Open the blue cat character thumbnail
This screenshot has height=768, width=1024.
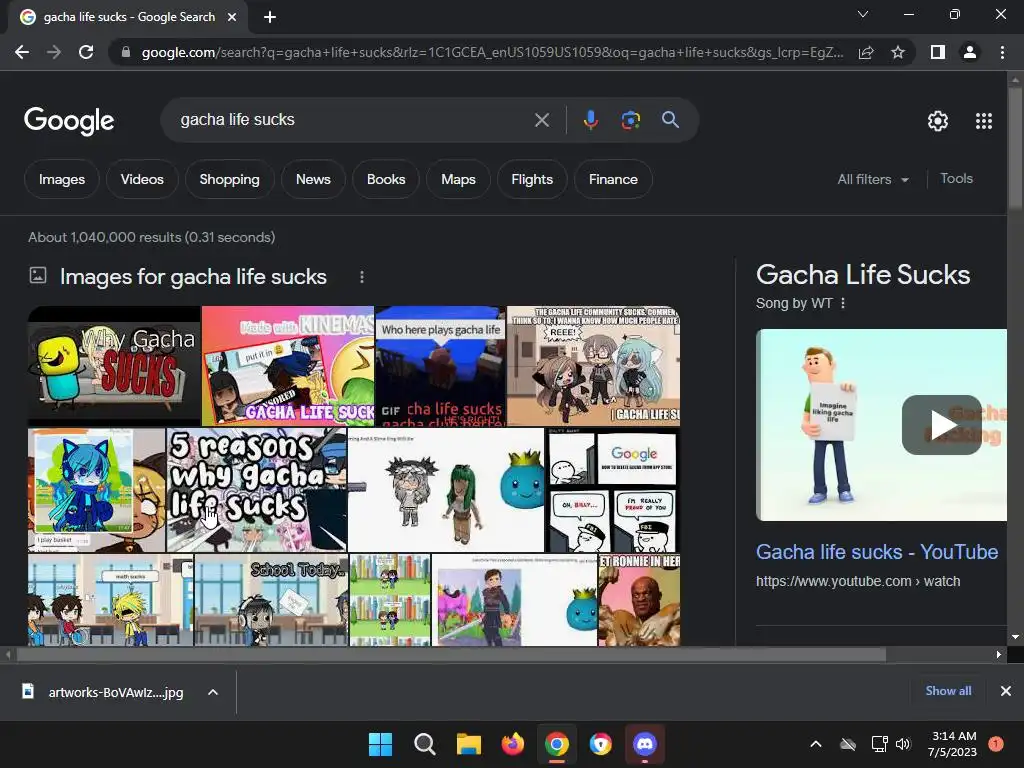pos(97,490)
